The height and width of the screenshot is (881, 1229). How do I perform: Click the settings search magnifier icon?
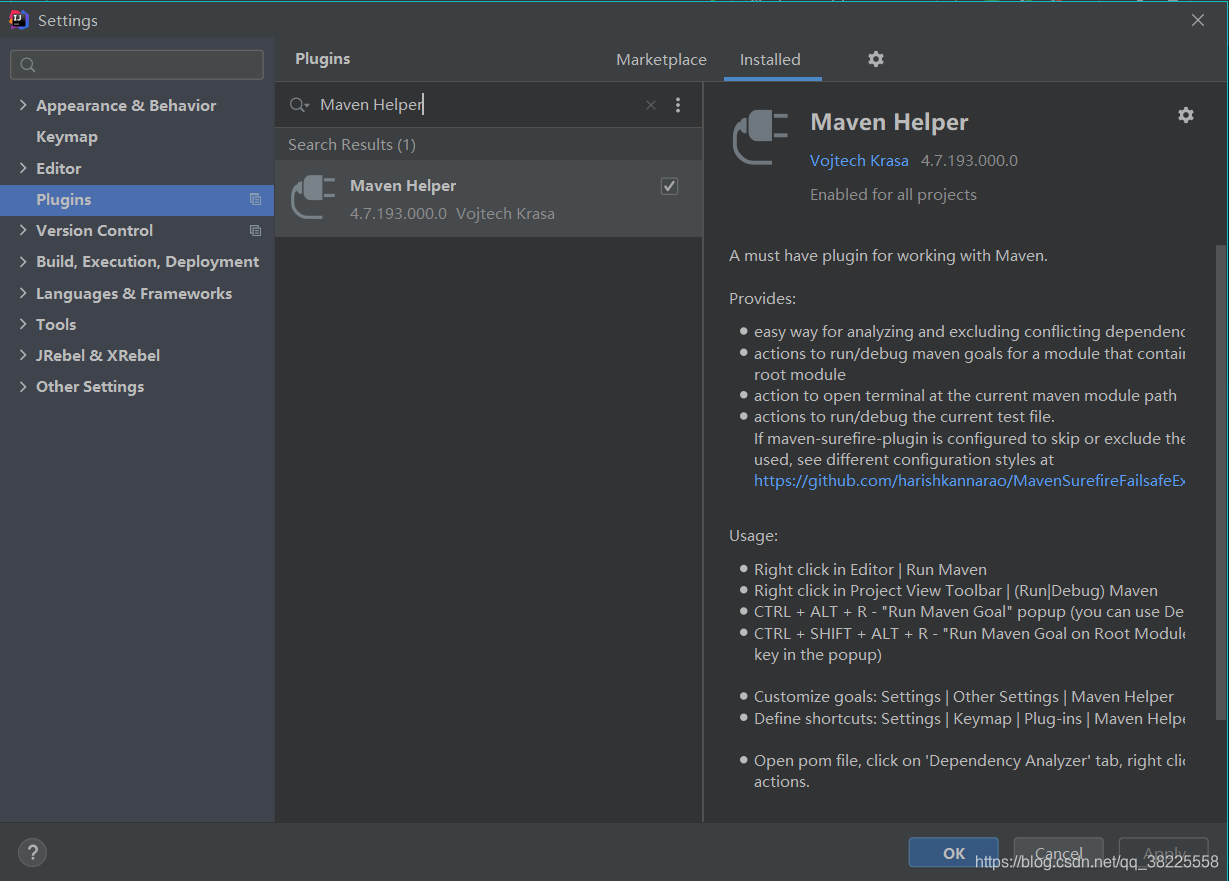coord(28,65)
